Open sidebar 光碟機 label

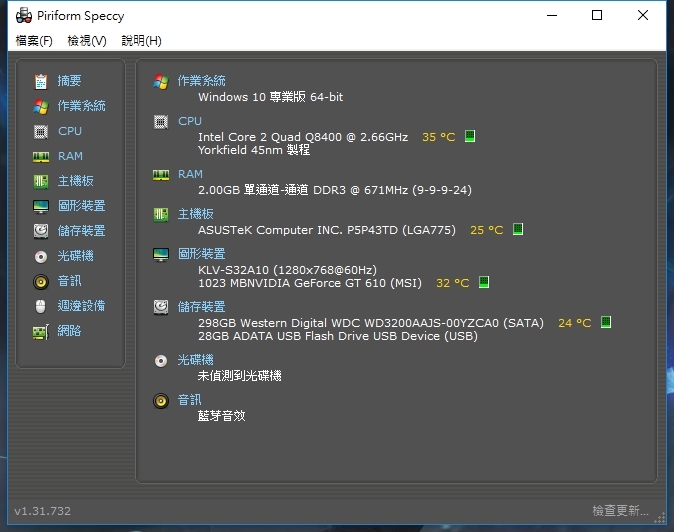click(x=76, y=256)
